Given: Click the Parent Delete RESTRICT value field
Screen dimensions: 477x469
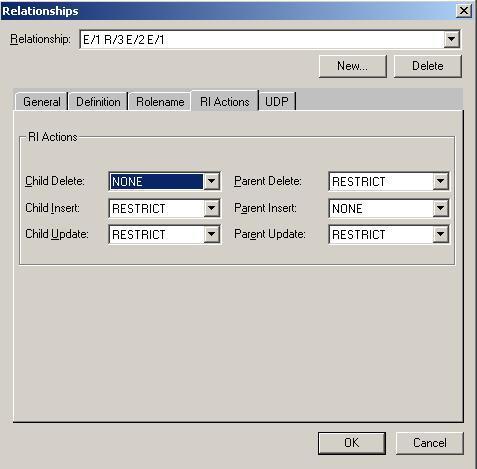Looking at the screenshot, I should 381,181.
